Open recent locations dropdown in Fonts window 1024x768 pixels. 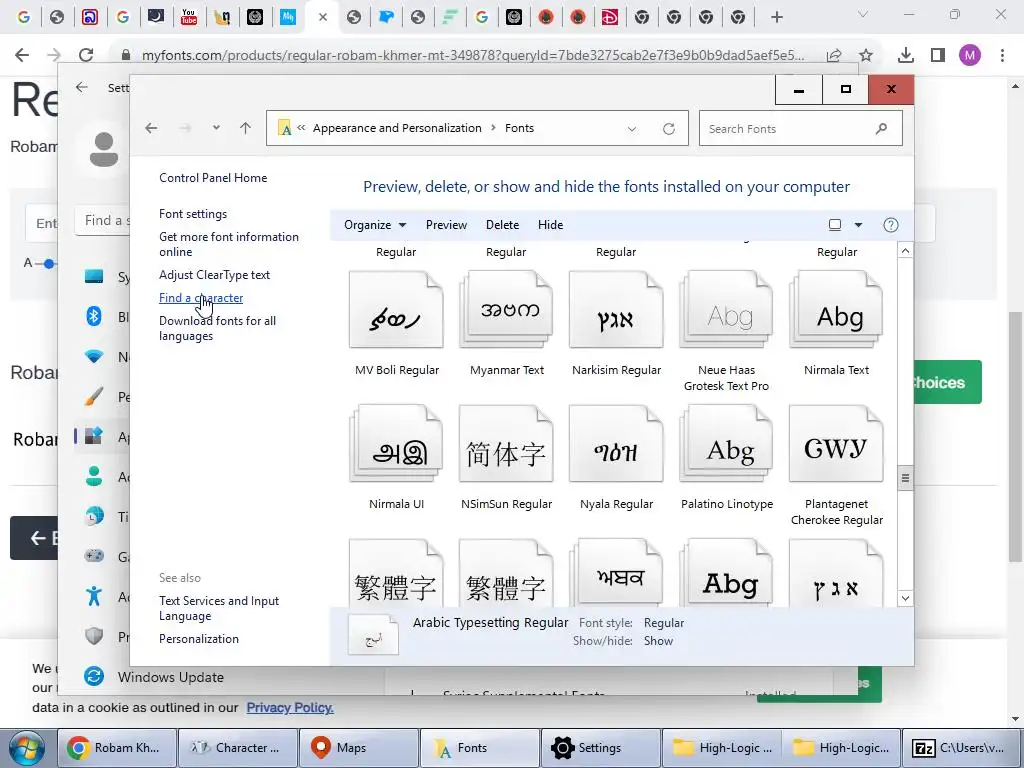[216, 128]
